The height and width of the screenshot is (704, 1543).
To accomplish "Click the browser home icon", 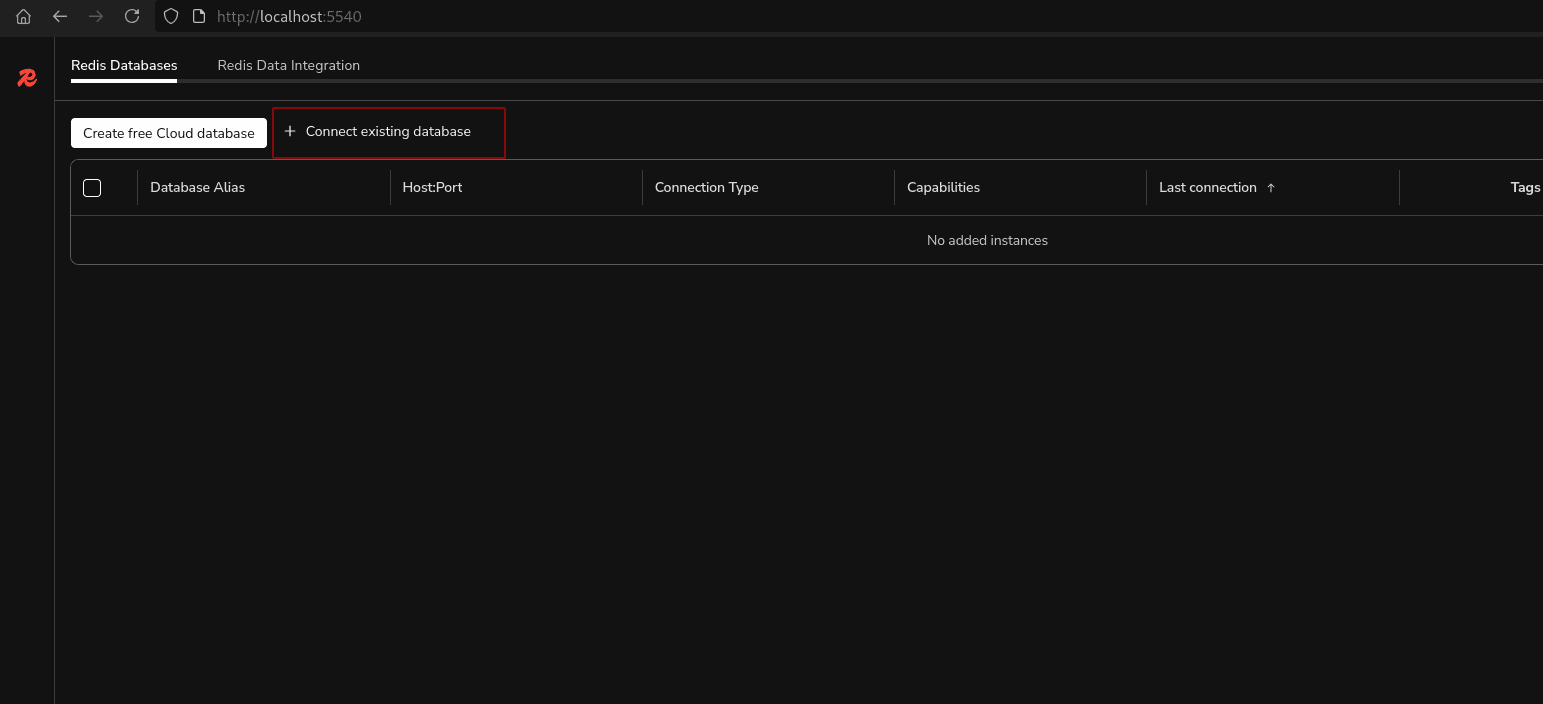I will (x=22, y=16).
